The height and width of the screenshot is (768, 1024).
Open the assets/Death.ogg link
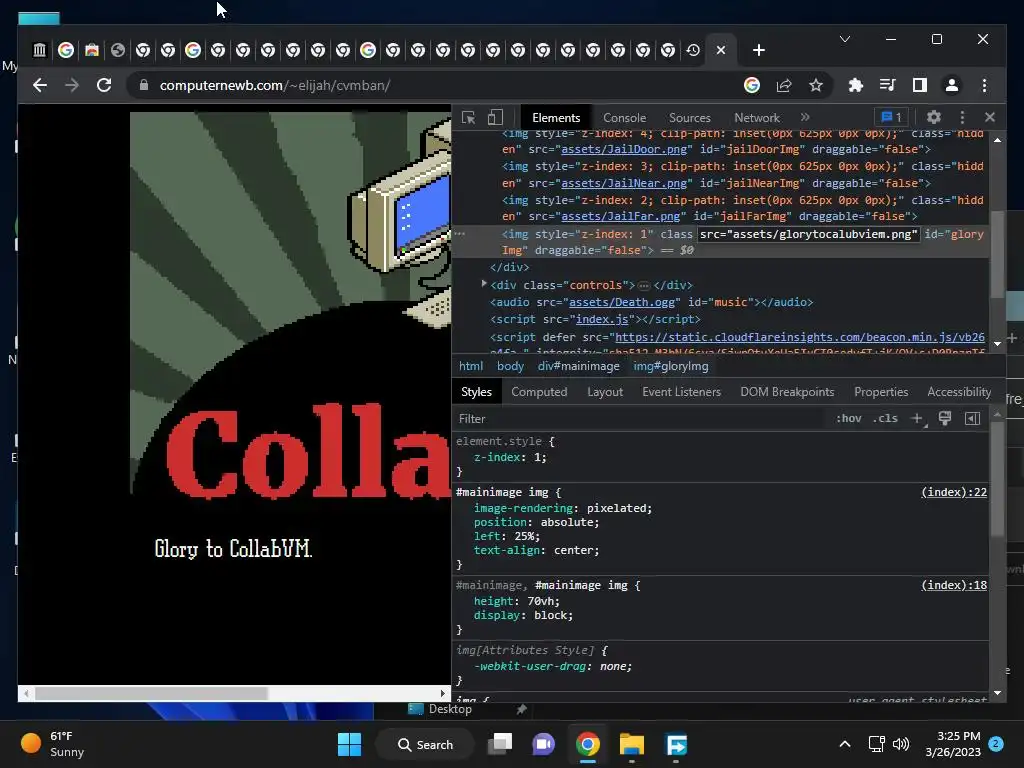[x=621, y=302]
